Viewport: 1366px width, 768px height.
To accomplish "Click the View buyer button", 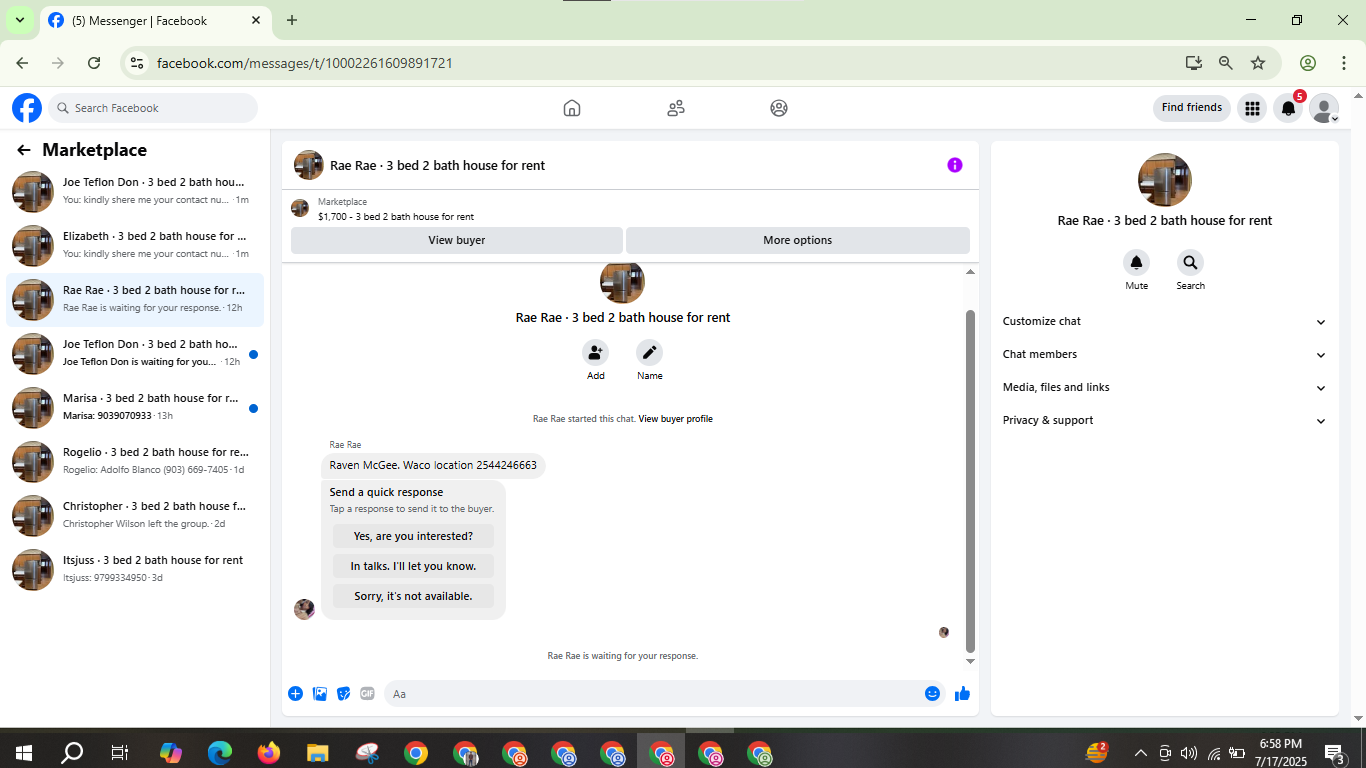I will 457,240.
